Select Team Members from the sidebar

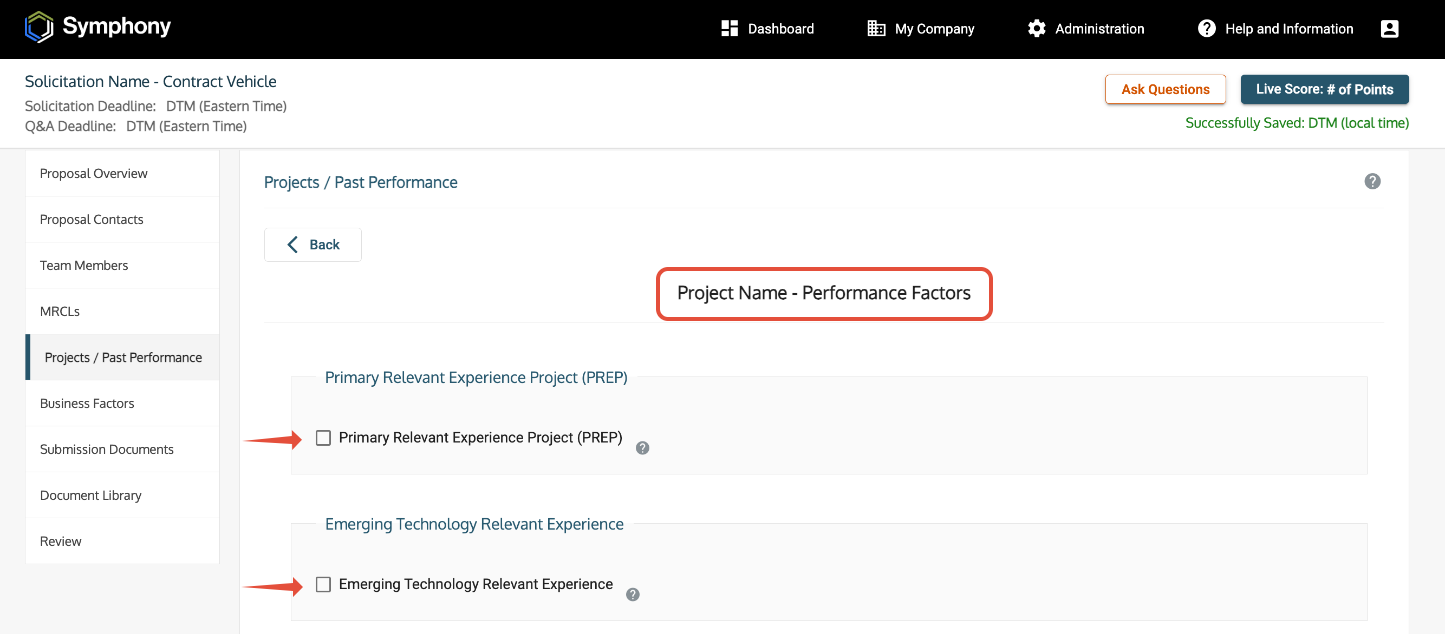(x=84, y=265)
